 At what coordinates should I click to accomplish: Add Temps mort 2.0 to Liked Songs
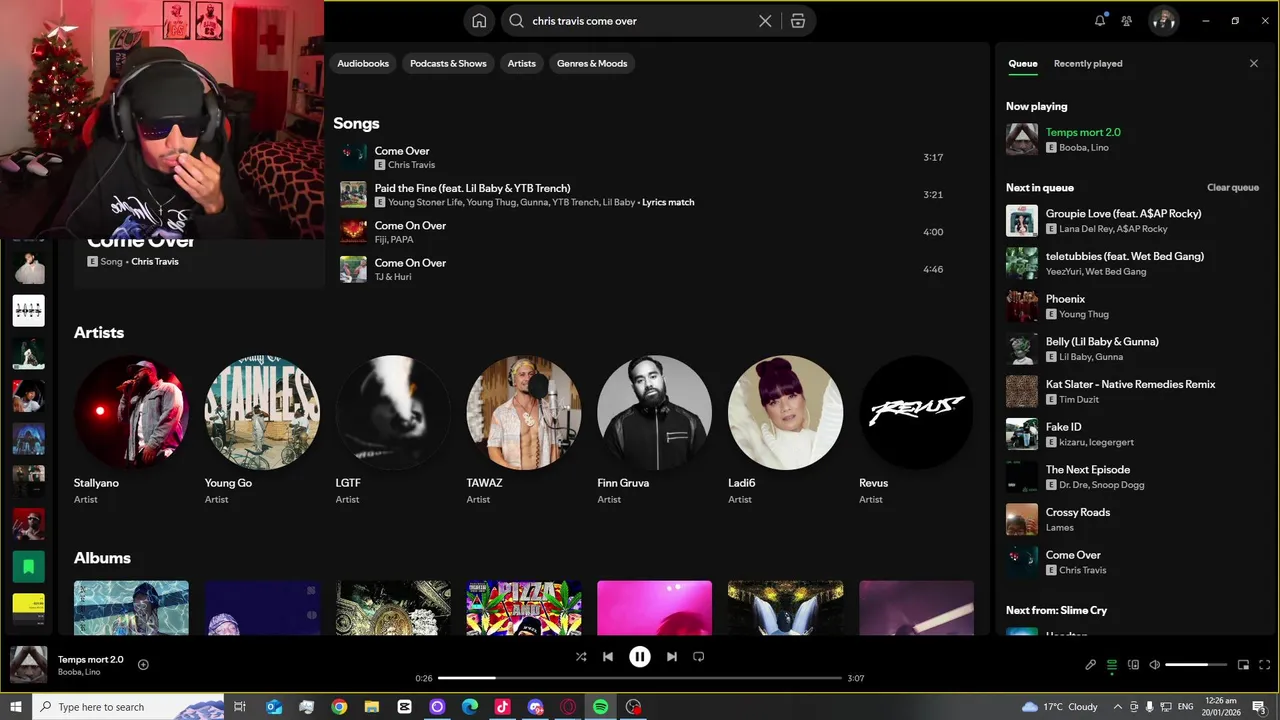(143, 665)
